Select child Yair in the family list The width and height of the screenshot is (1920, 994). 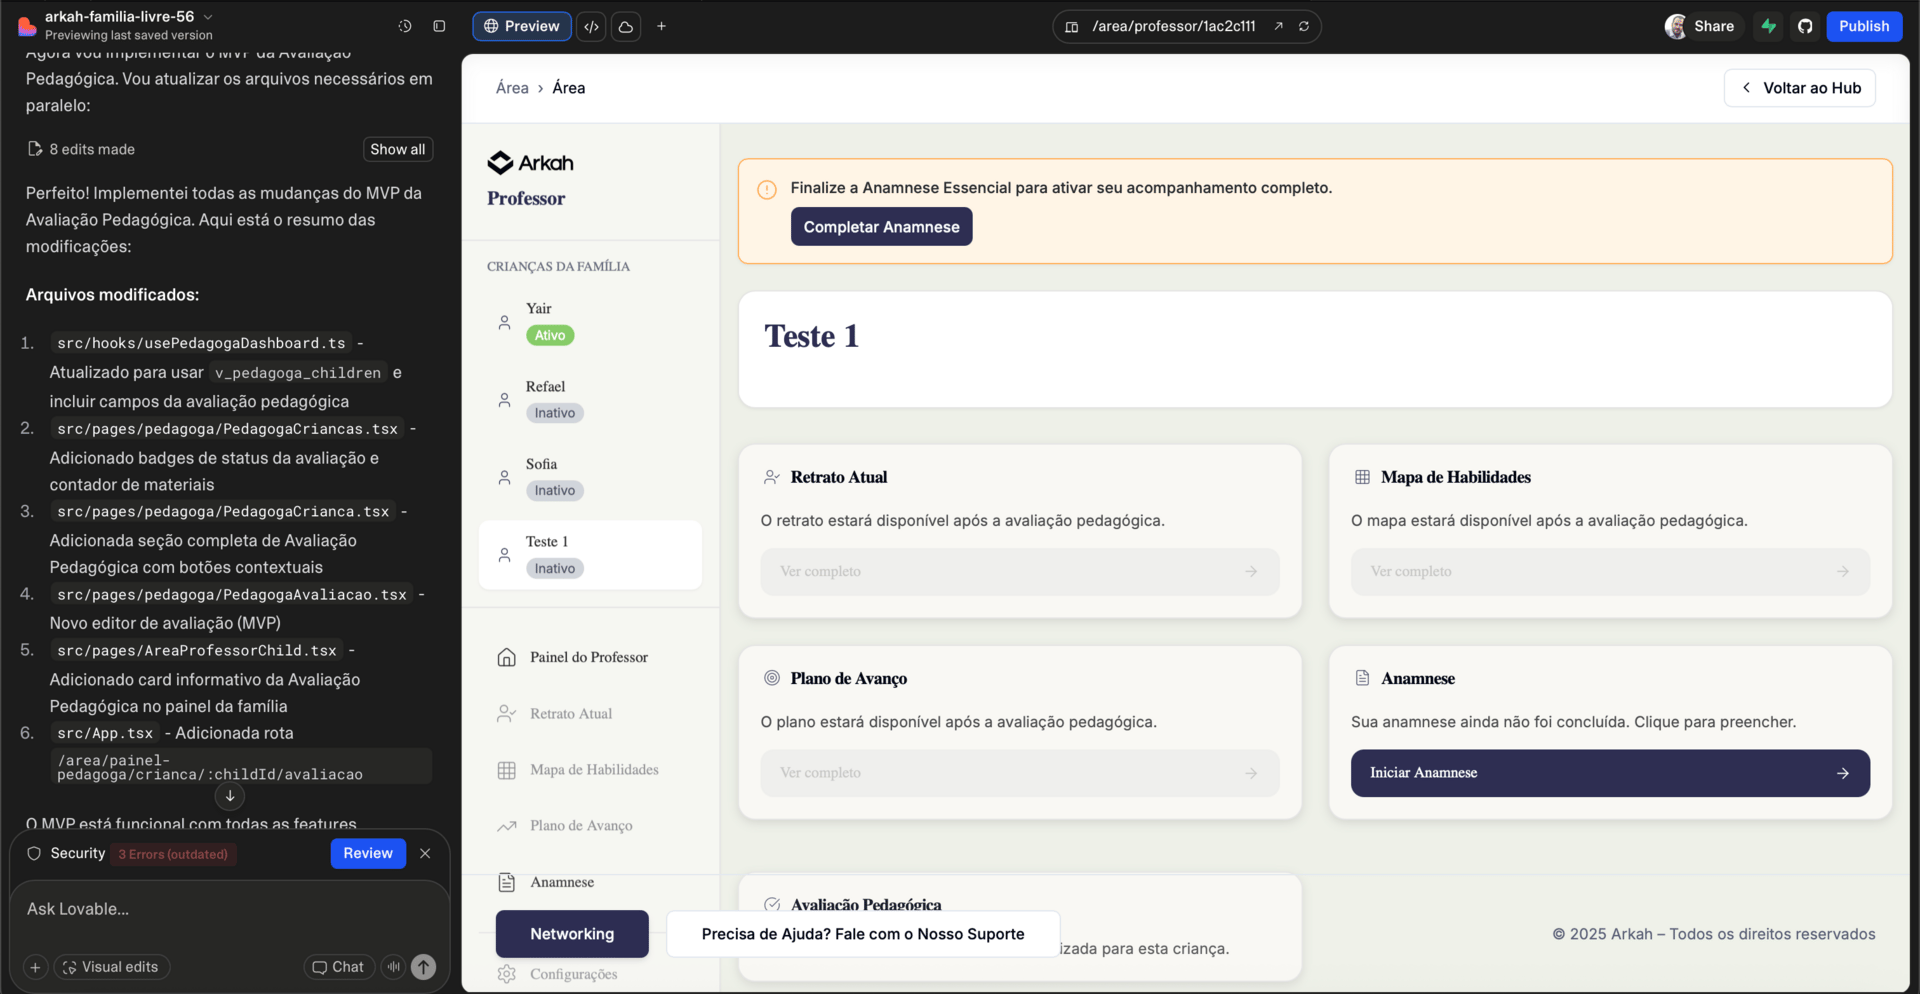point(590,322)
